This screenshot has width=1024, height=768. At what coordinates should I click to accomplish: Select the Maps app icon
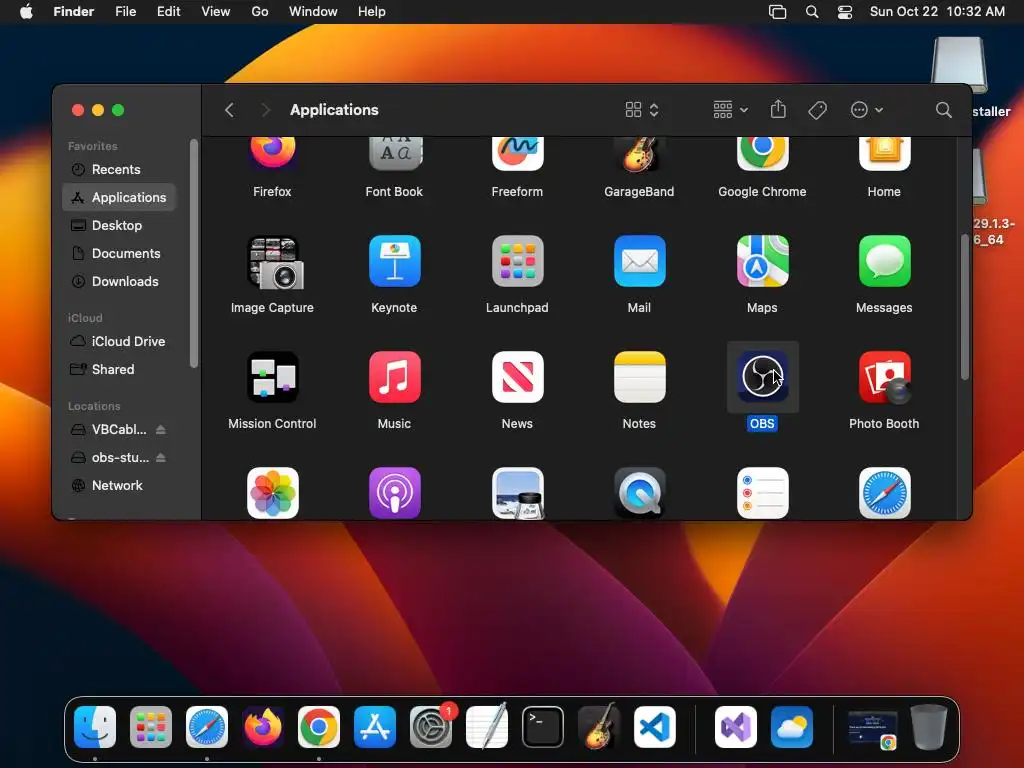(762, 261)
